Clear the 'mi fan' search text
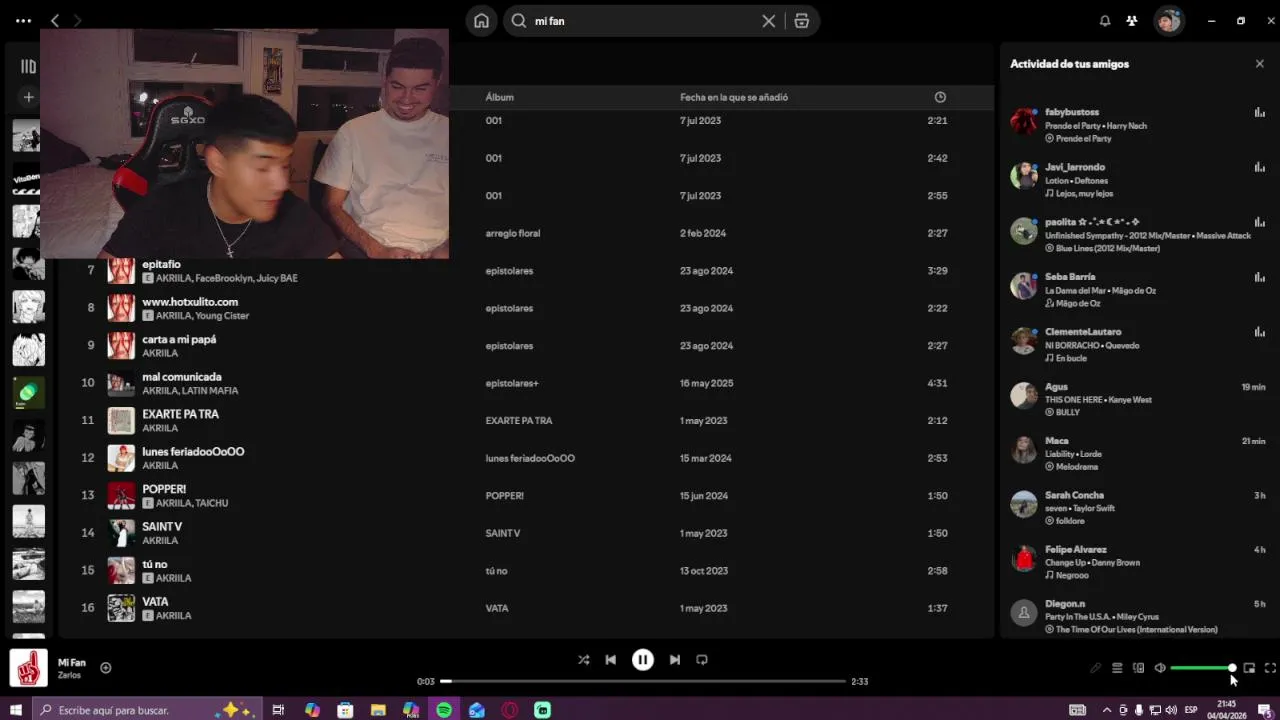 768,21
